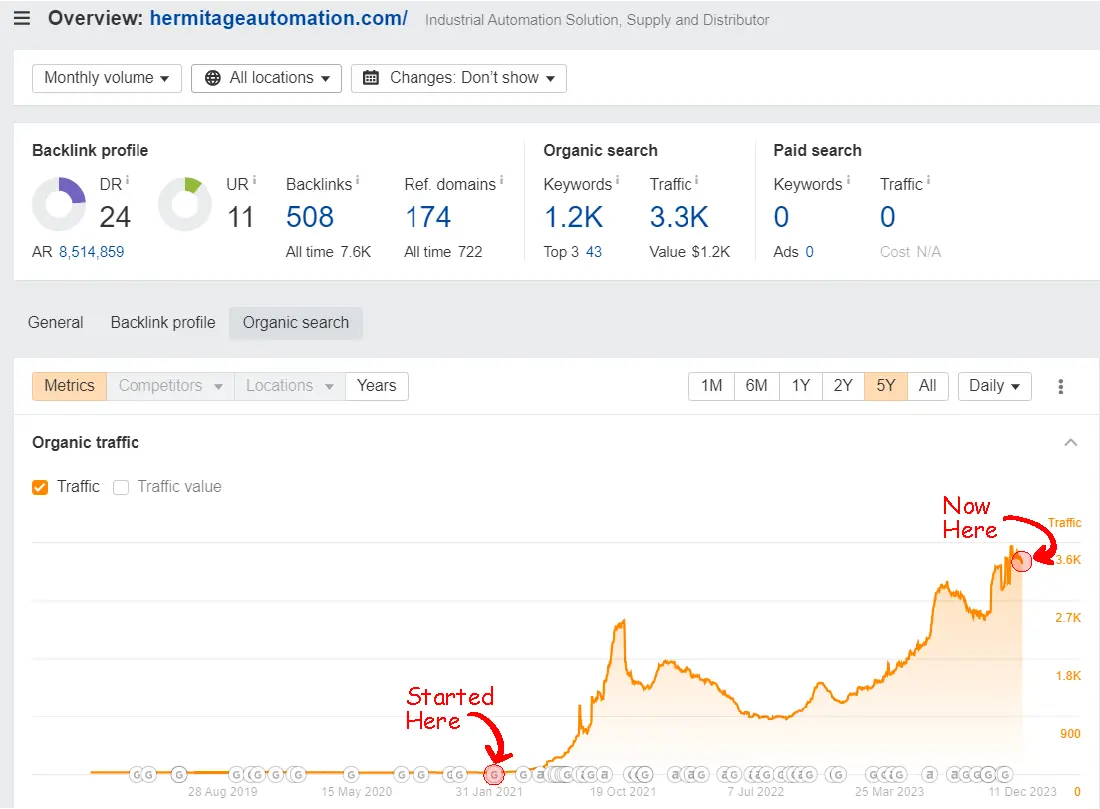Viewport: 1100px width, 809px height.
Task: Click the Ref. domains info icon
Action: 502,181
